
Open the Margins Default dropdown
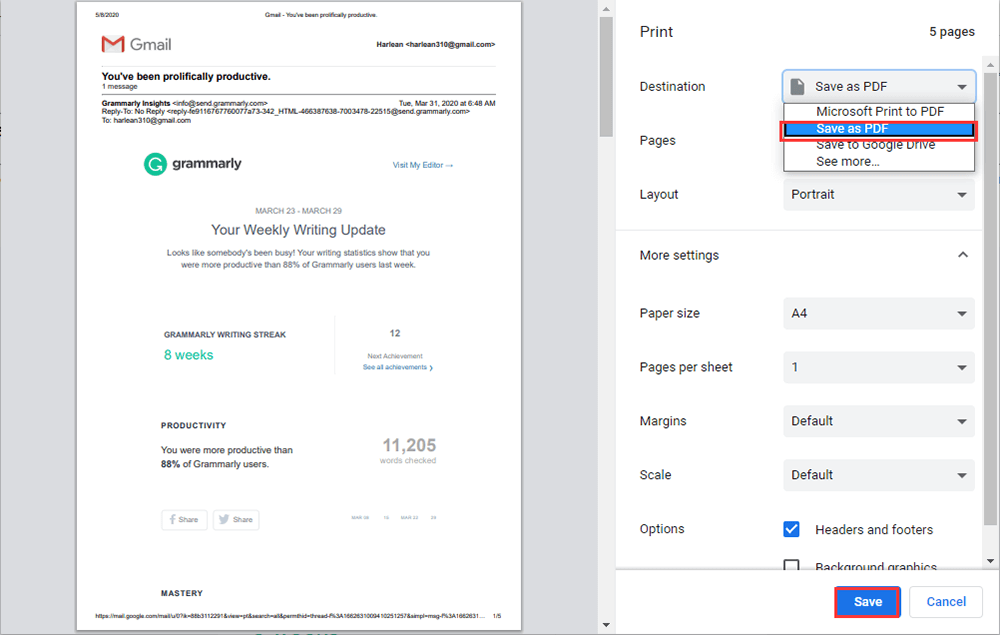(x=879, y=421)
